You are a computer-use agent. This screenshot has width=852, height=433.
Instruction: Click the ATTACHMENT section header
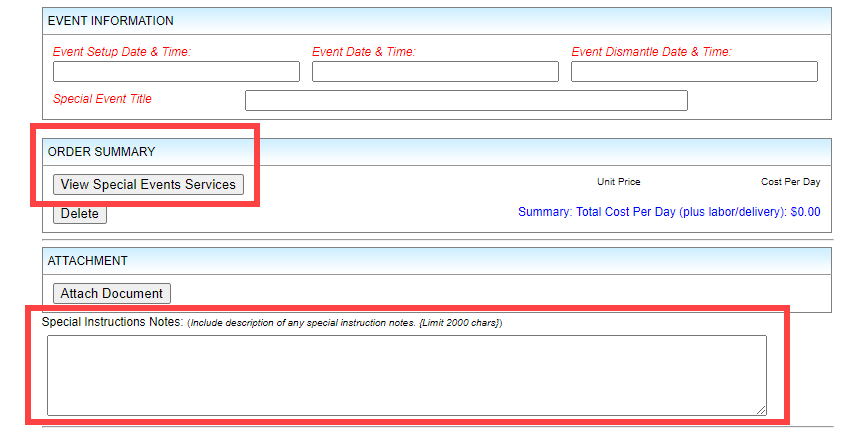click(88, 261)
